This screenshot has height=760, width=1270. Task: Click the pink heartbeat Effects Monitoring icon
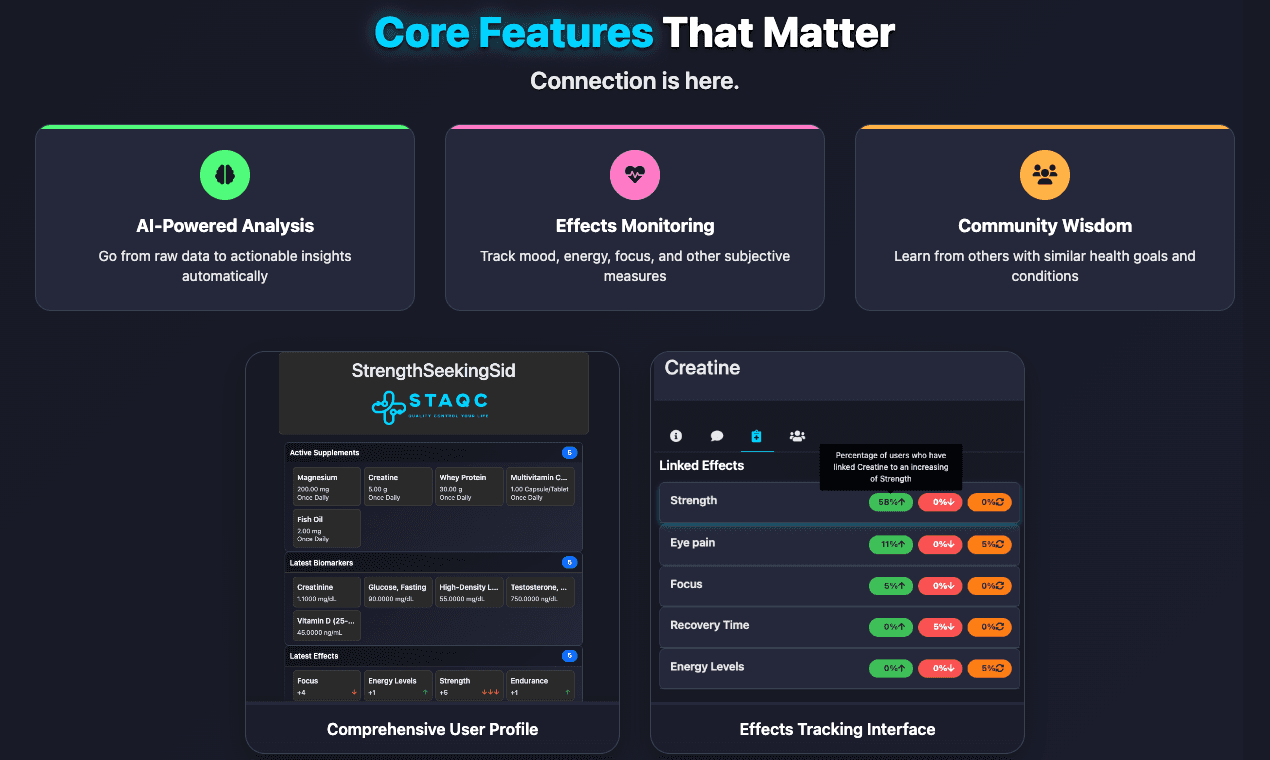(635, 176)
